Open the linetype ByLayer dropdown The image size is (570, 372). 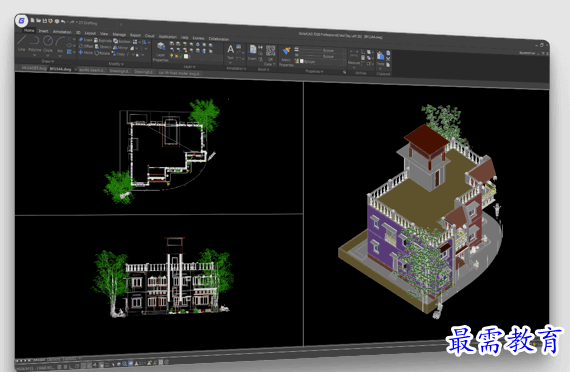click(x=322, y=56)
